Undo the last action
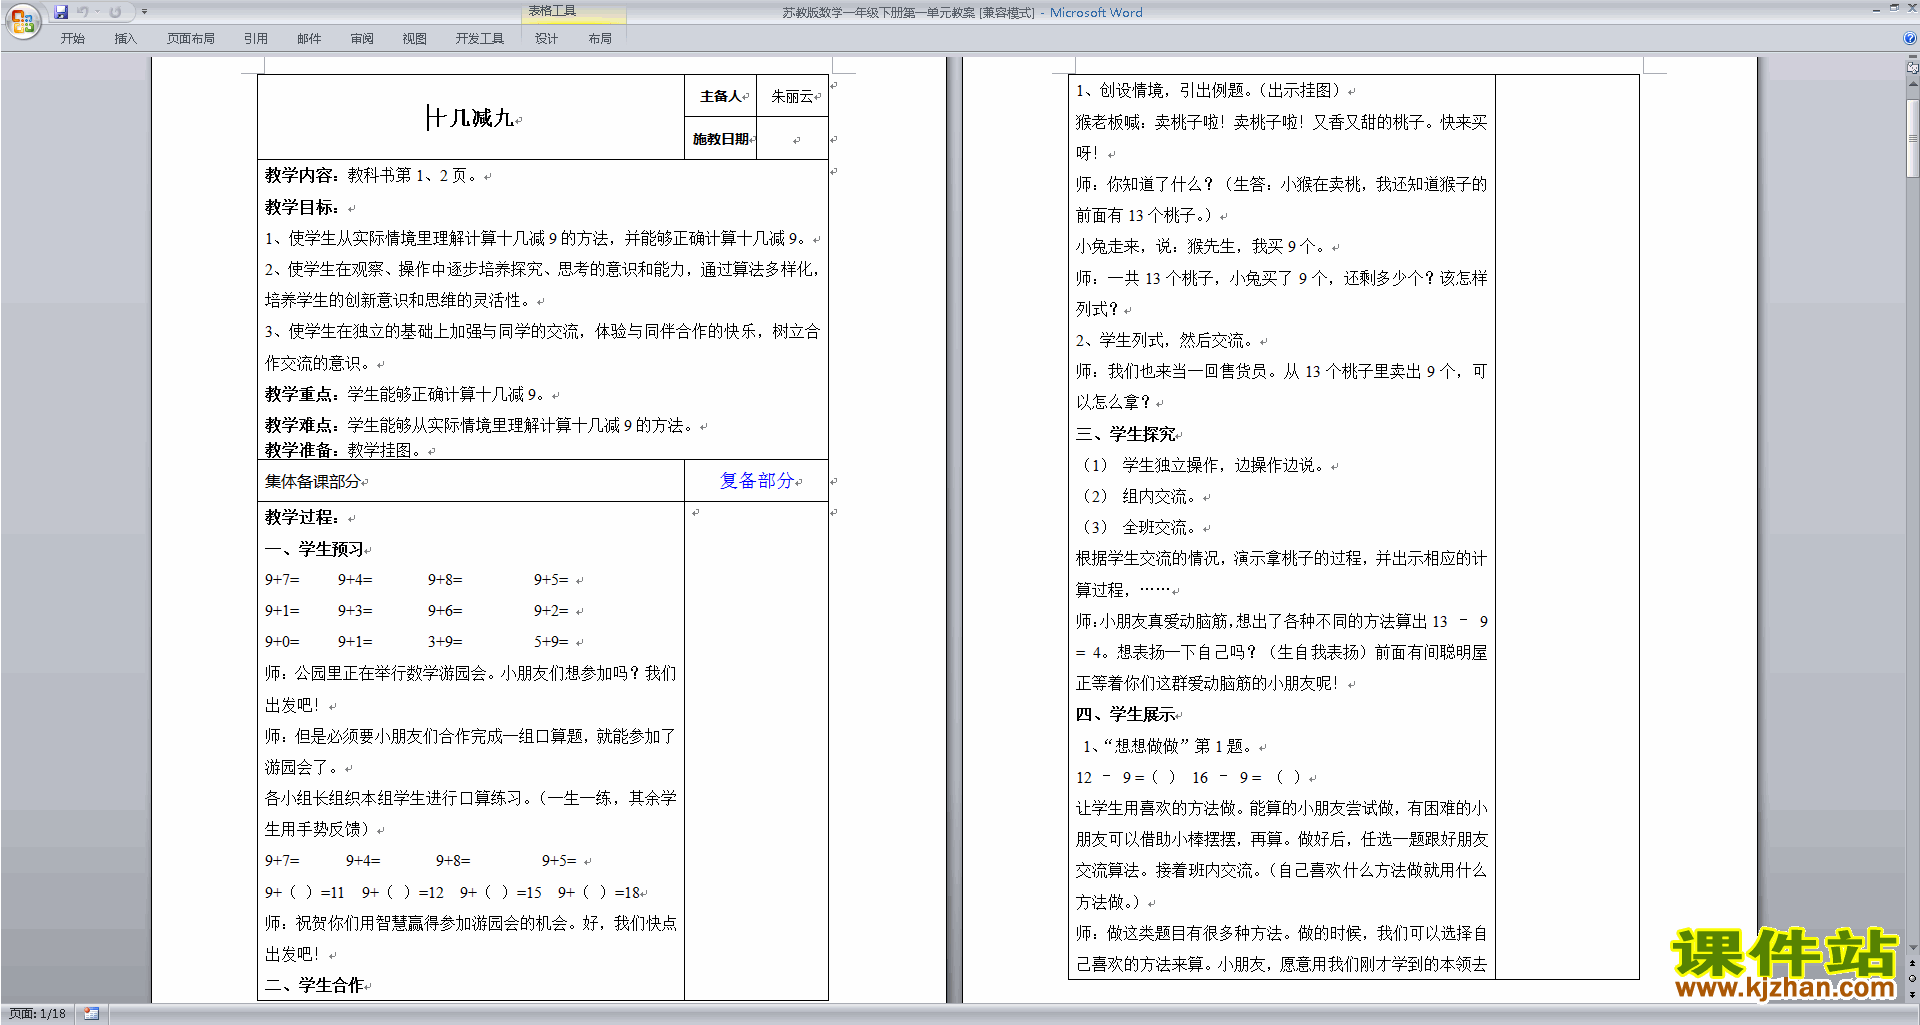This screenshot has height=1025, width=1920. pyautogui.click(x=82, y=12)
